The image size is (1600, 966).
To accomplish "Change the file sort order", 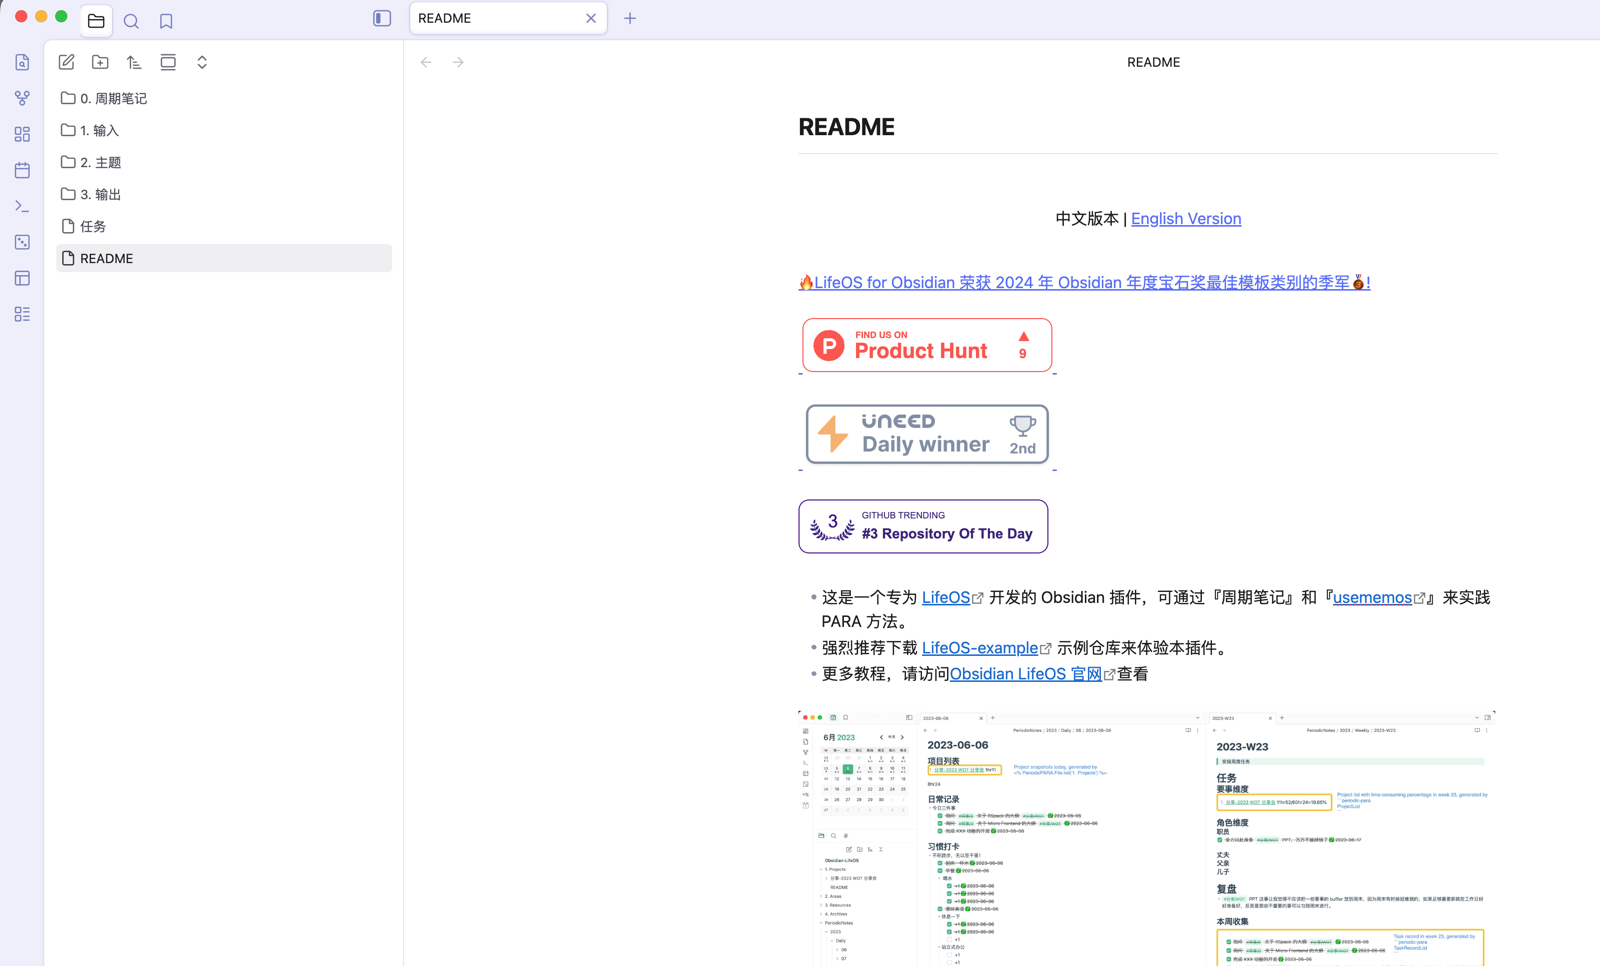I will (x=134, y=62).
